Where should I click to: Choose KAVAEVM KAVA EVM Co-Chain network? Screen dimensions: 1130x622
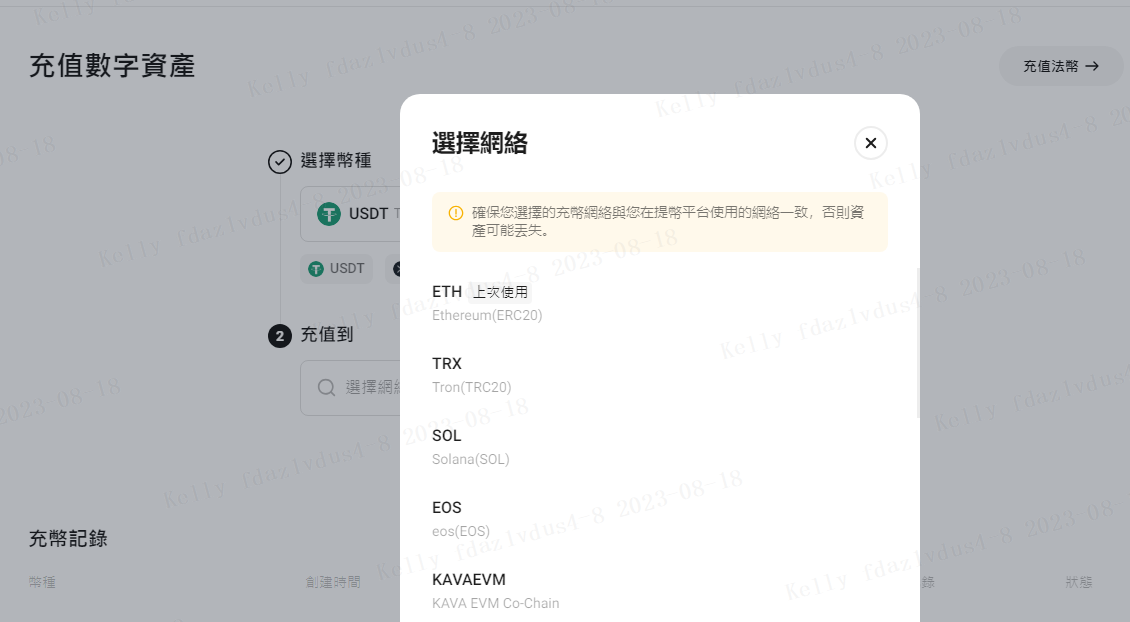coord(659,591)
